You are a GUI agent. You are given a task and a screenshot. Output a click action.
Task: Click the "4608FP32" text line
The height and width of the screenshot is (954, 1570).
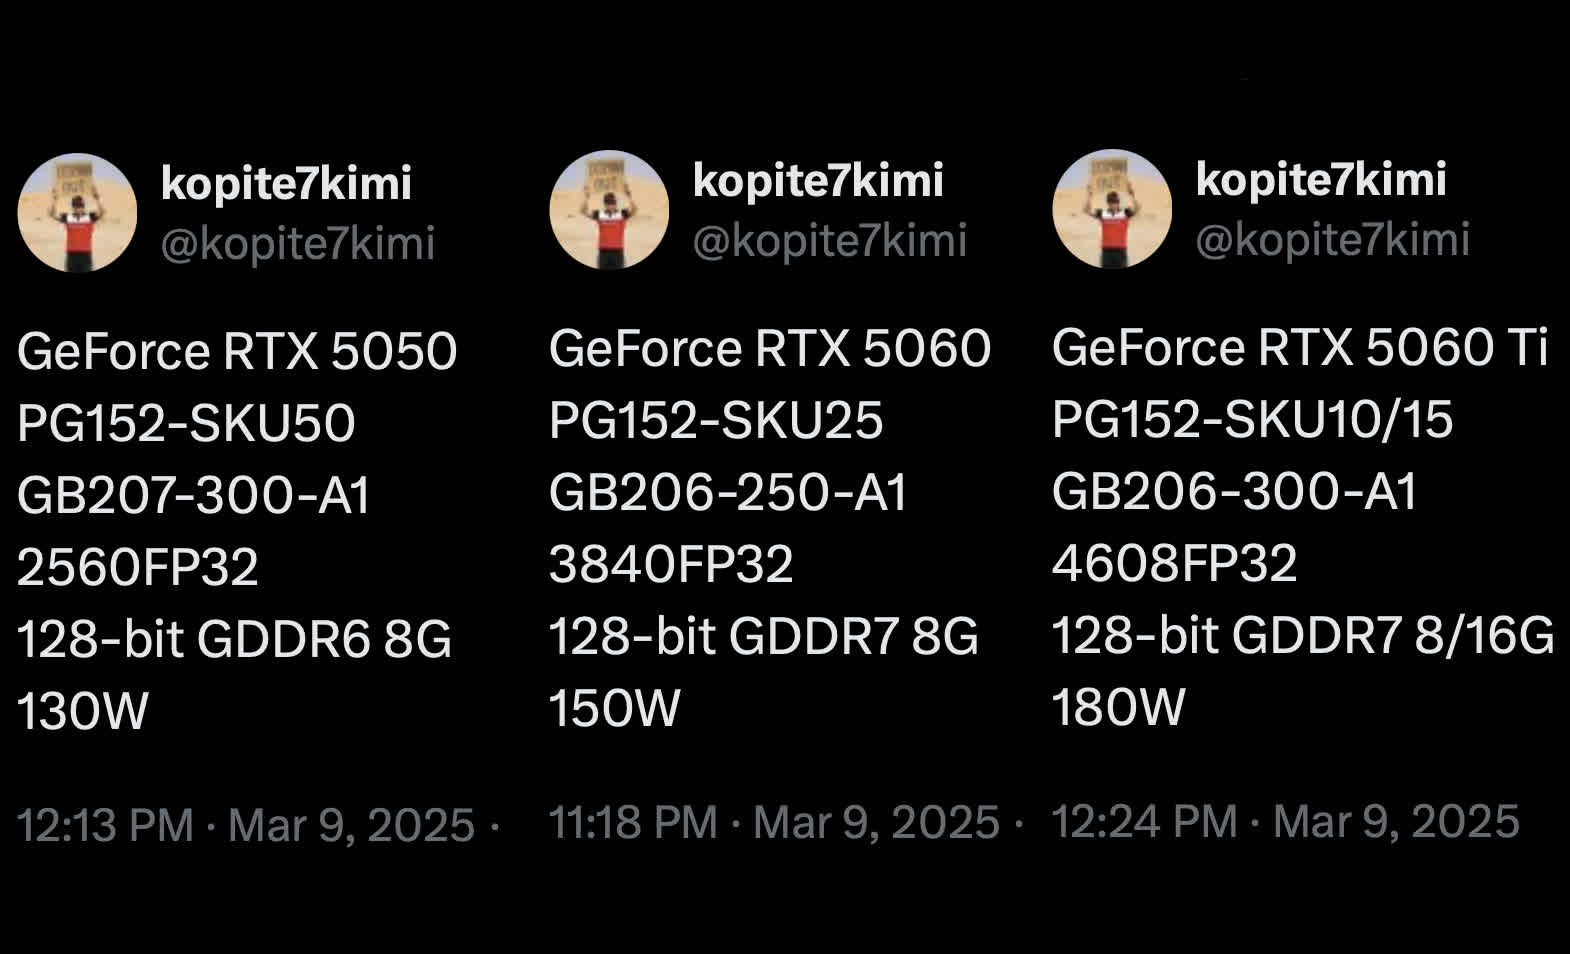tap(1174, 563)
